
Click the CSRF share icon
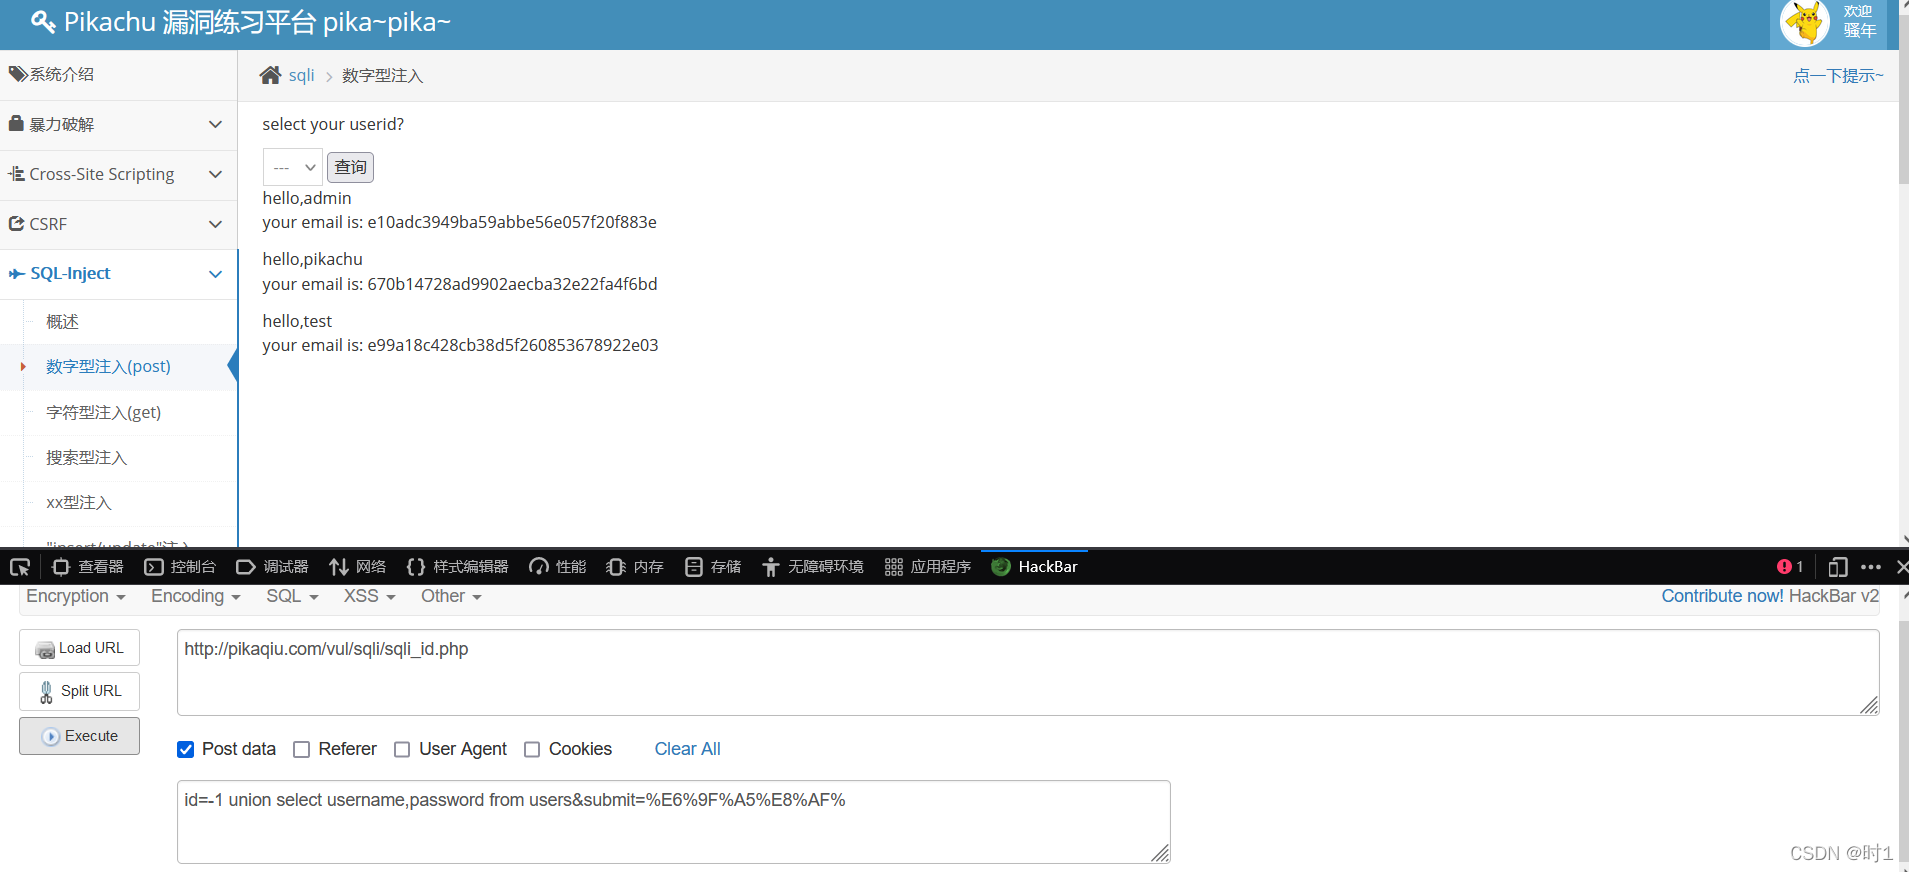[17, 224]
